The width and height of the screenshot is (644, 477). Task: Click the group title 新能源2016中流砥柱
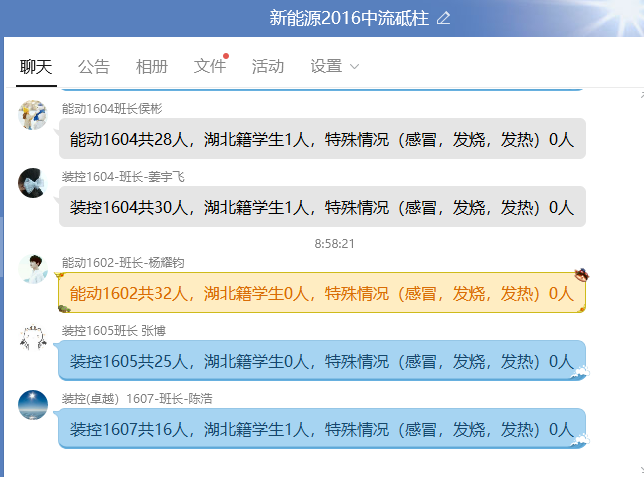point(350,18)
